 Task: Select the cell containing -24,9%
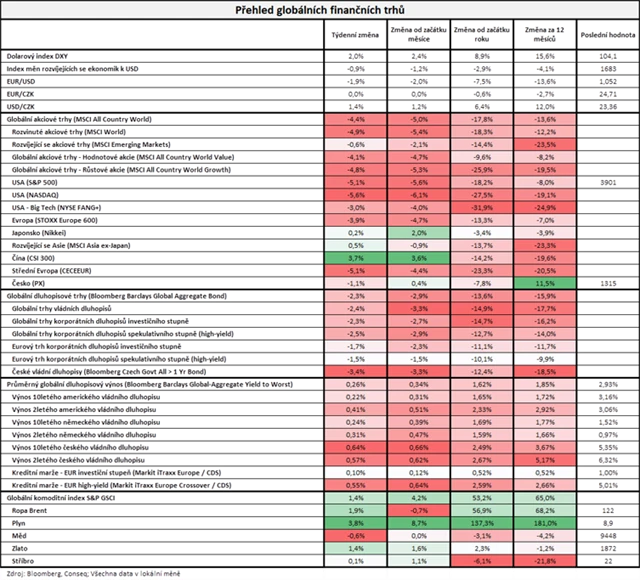pyautogui.click(x=542, y=207)
